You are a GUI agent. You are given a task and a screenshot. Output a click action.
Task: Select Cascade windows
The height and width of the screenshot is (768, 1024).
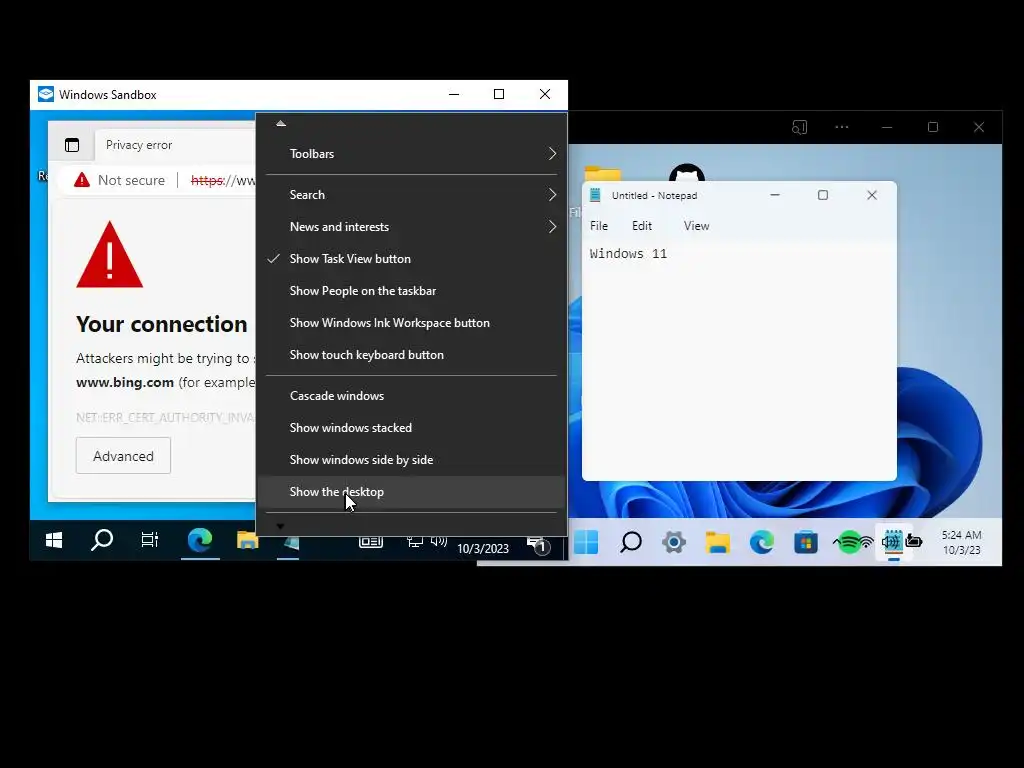[411, 396]
